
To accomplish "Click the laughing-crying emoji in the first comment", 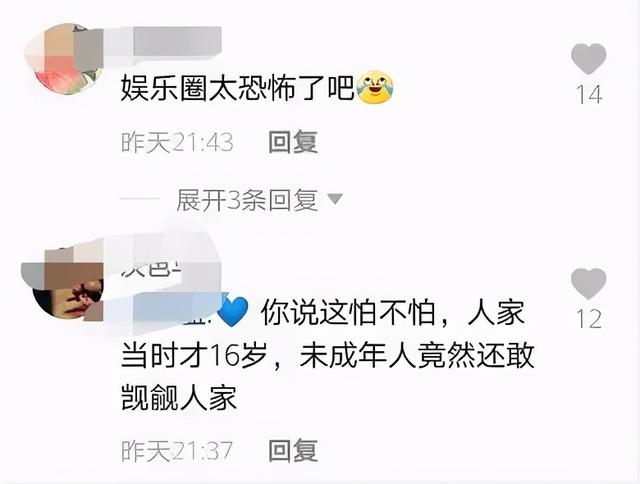I will [x=376, y=87].
